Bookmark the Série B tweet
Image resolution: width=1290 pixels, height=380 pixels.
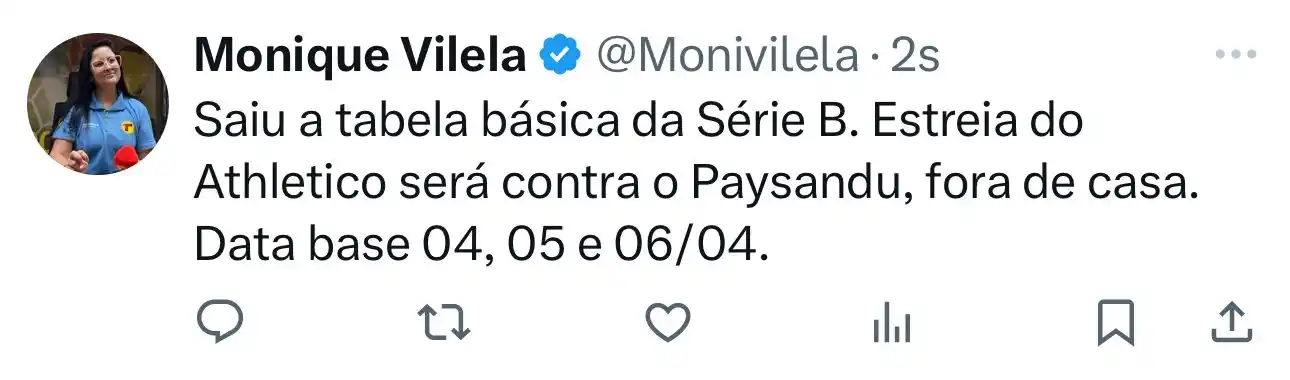pyautogui.click(x=1116, y=323)
